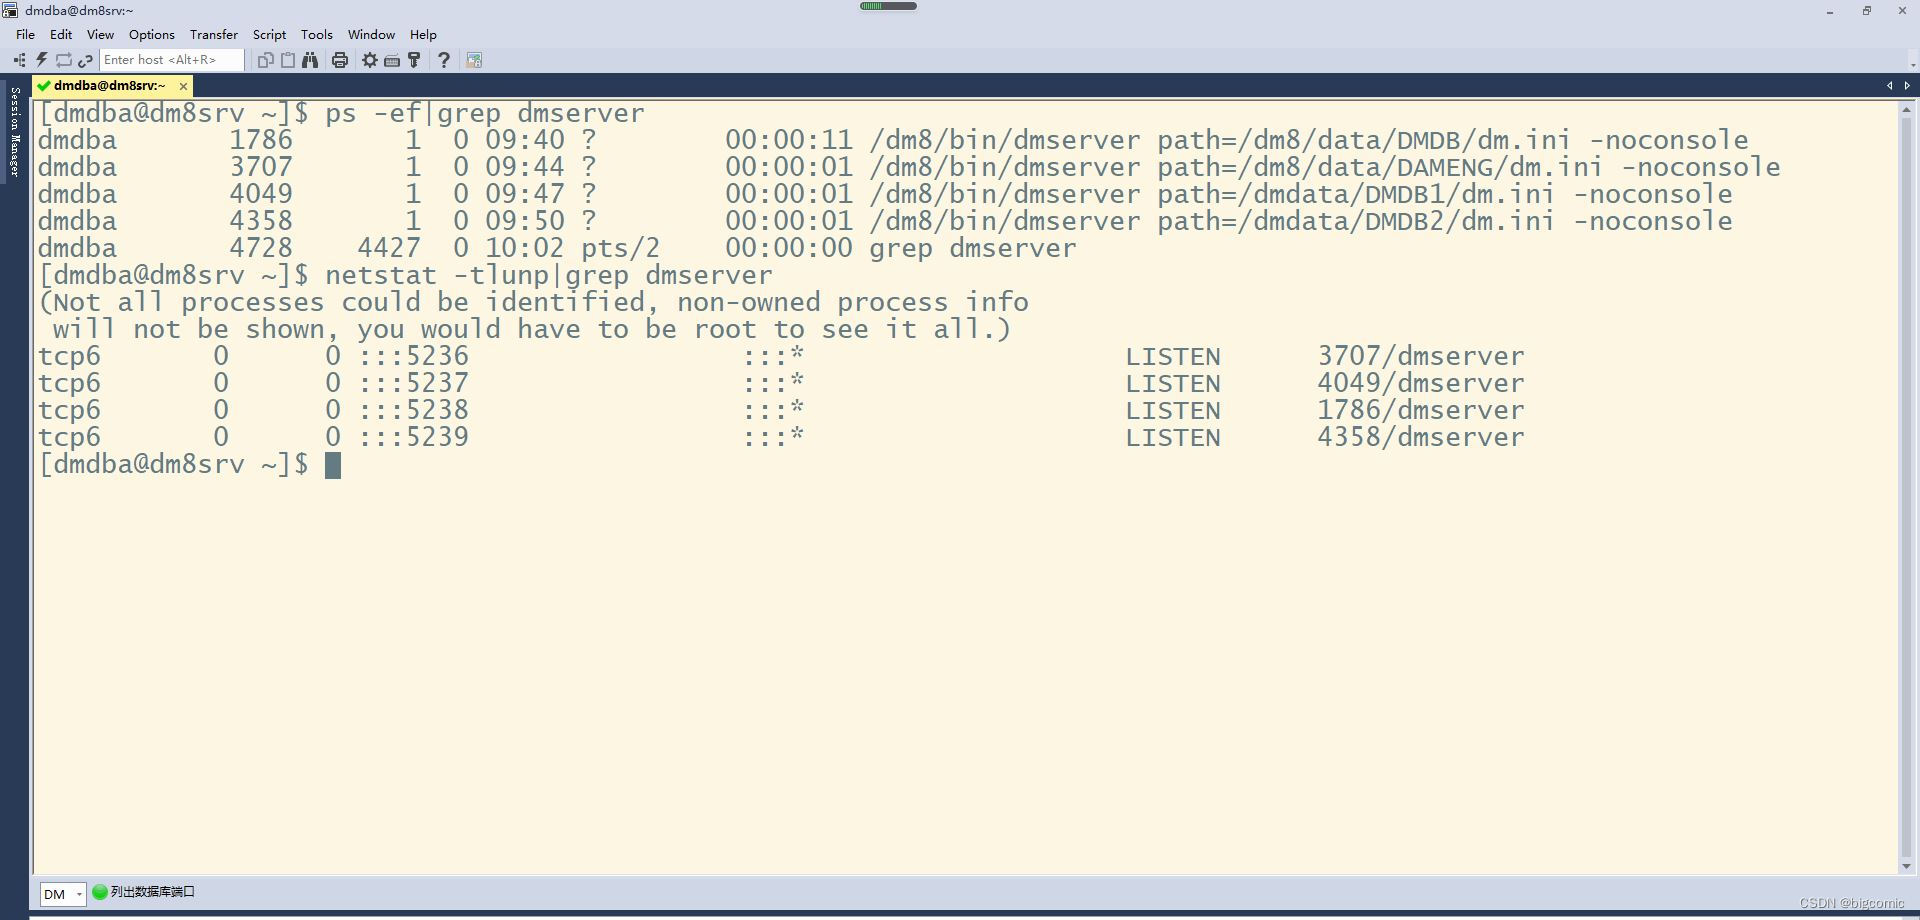The image size is (1920, 920).
Task: Open the Keymap Editor keyboard icon
Action: (392, 60)
